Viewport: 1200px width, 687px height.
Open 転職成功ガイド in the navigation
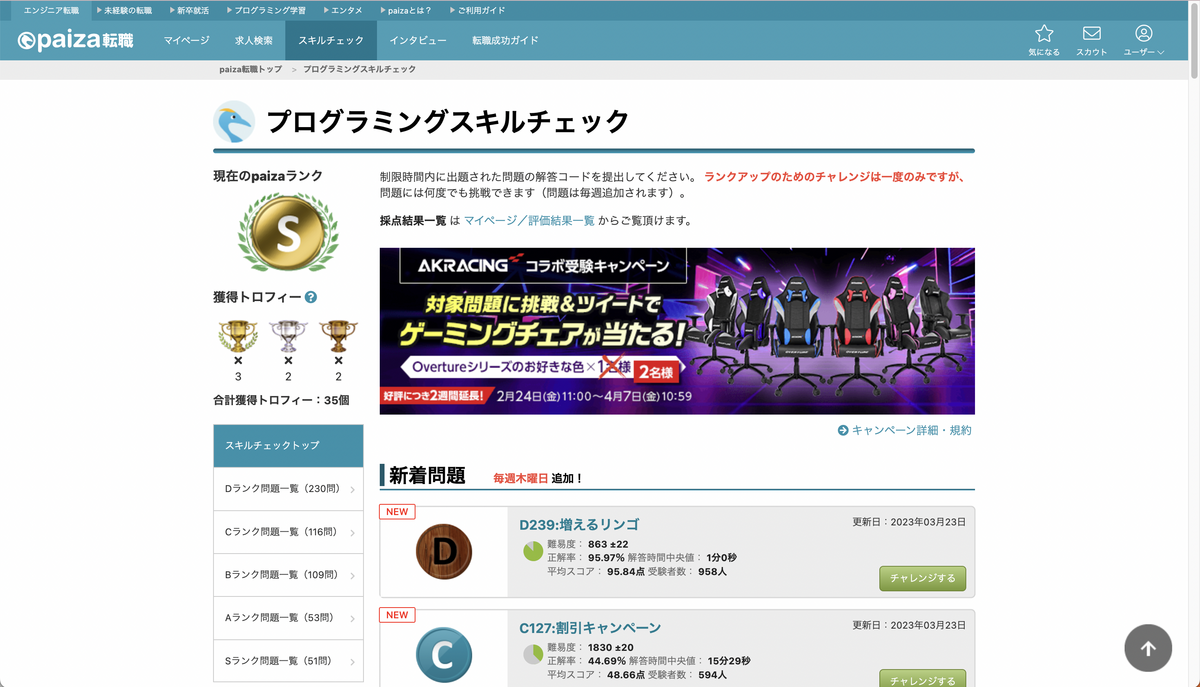click(x=505, y=41)
